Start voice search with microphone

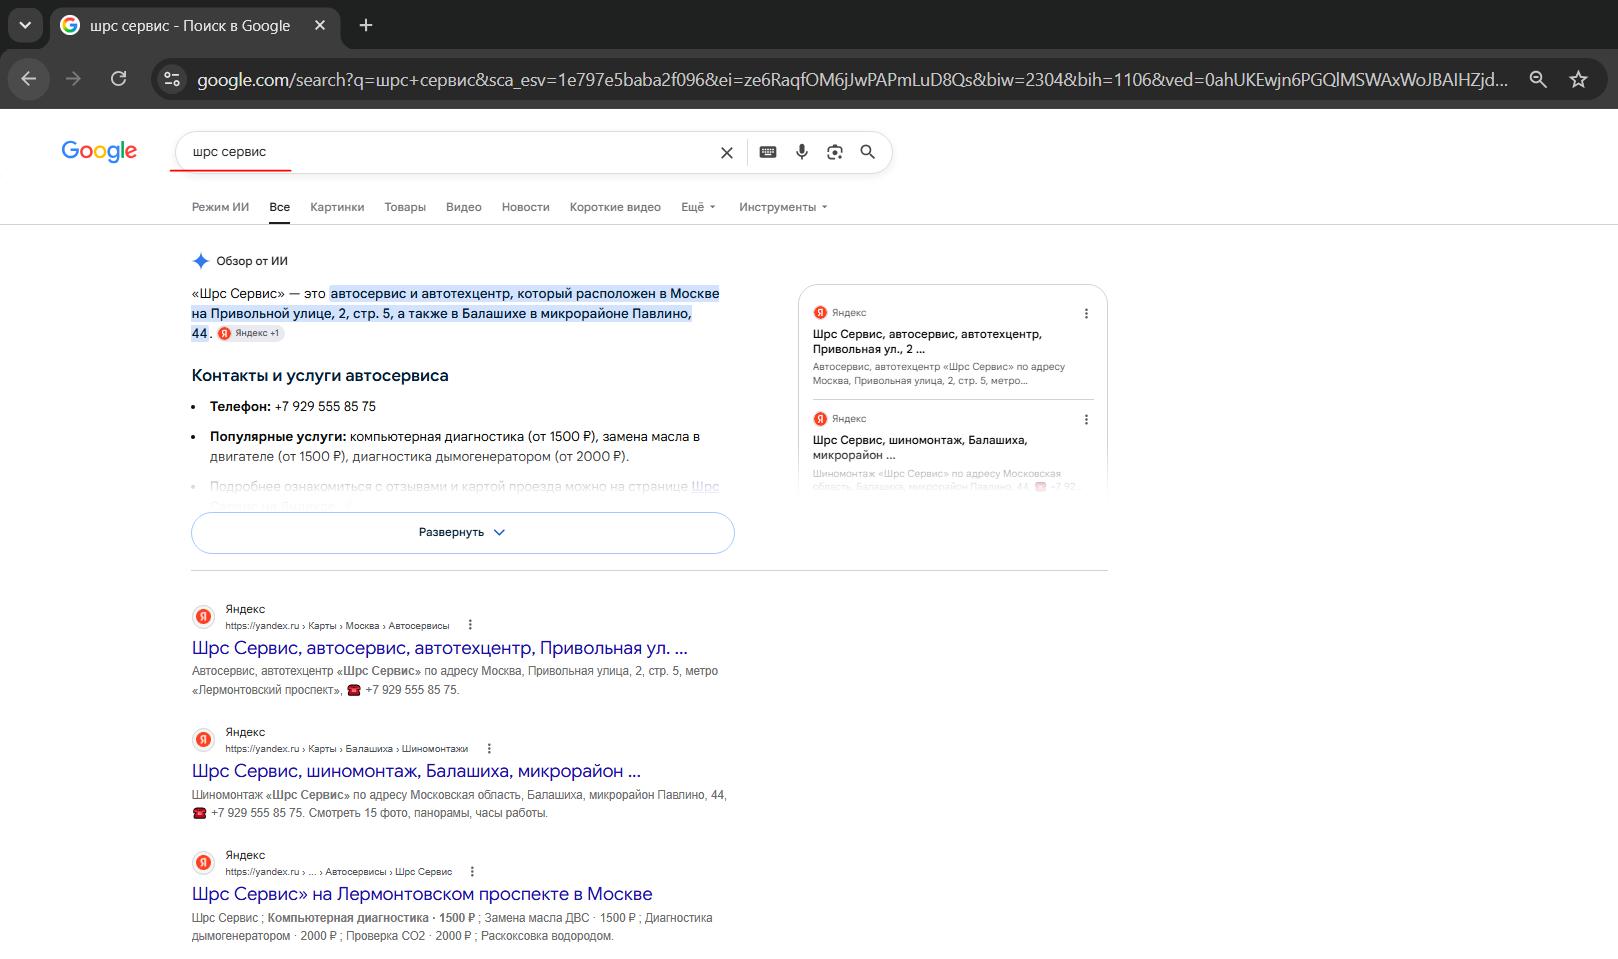pyautogui.click(x=801, y=152)
